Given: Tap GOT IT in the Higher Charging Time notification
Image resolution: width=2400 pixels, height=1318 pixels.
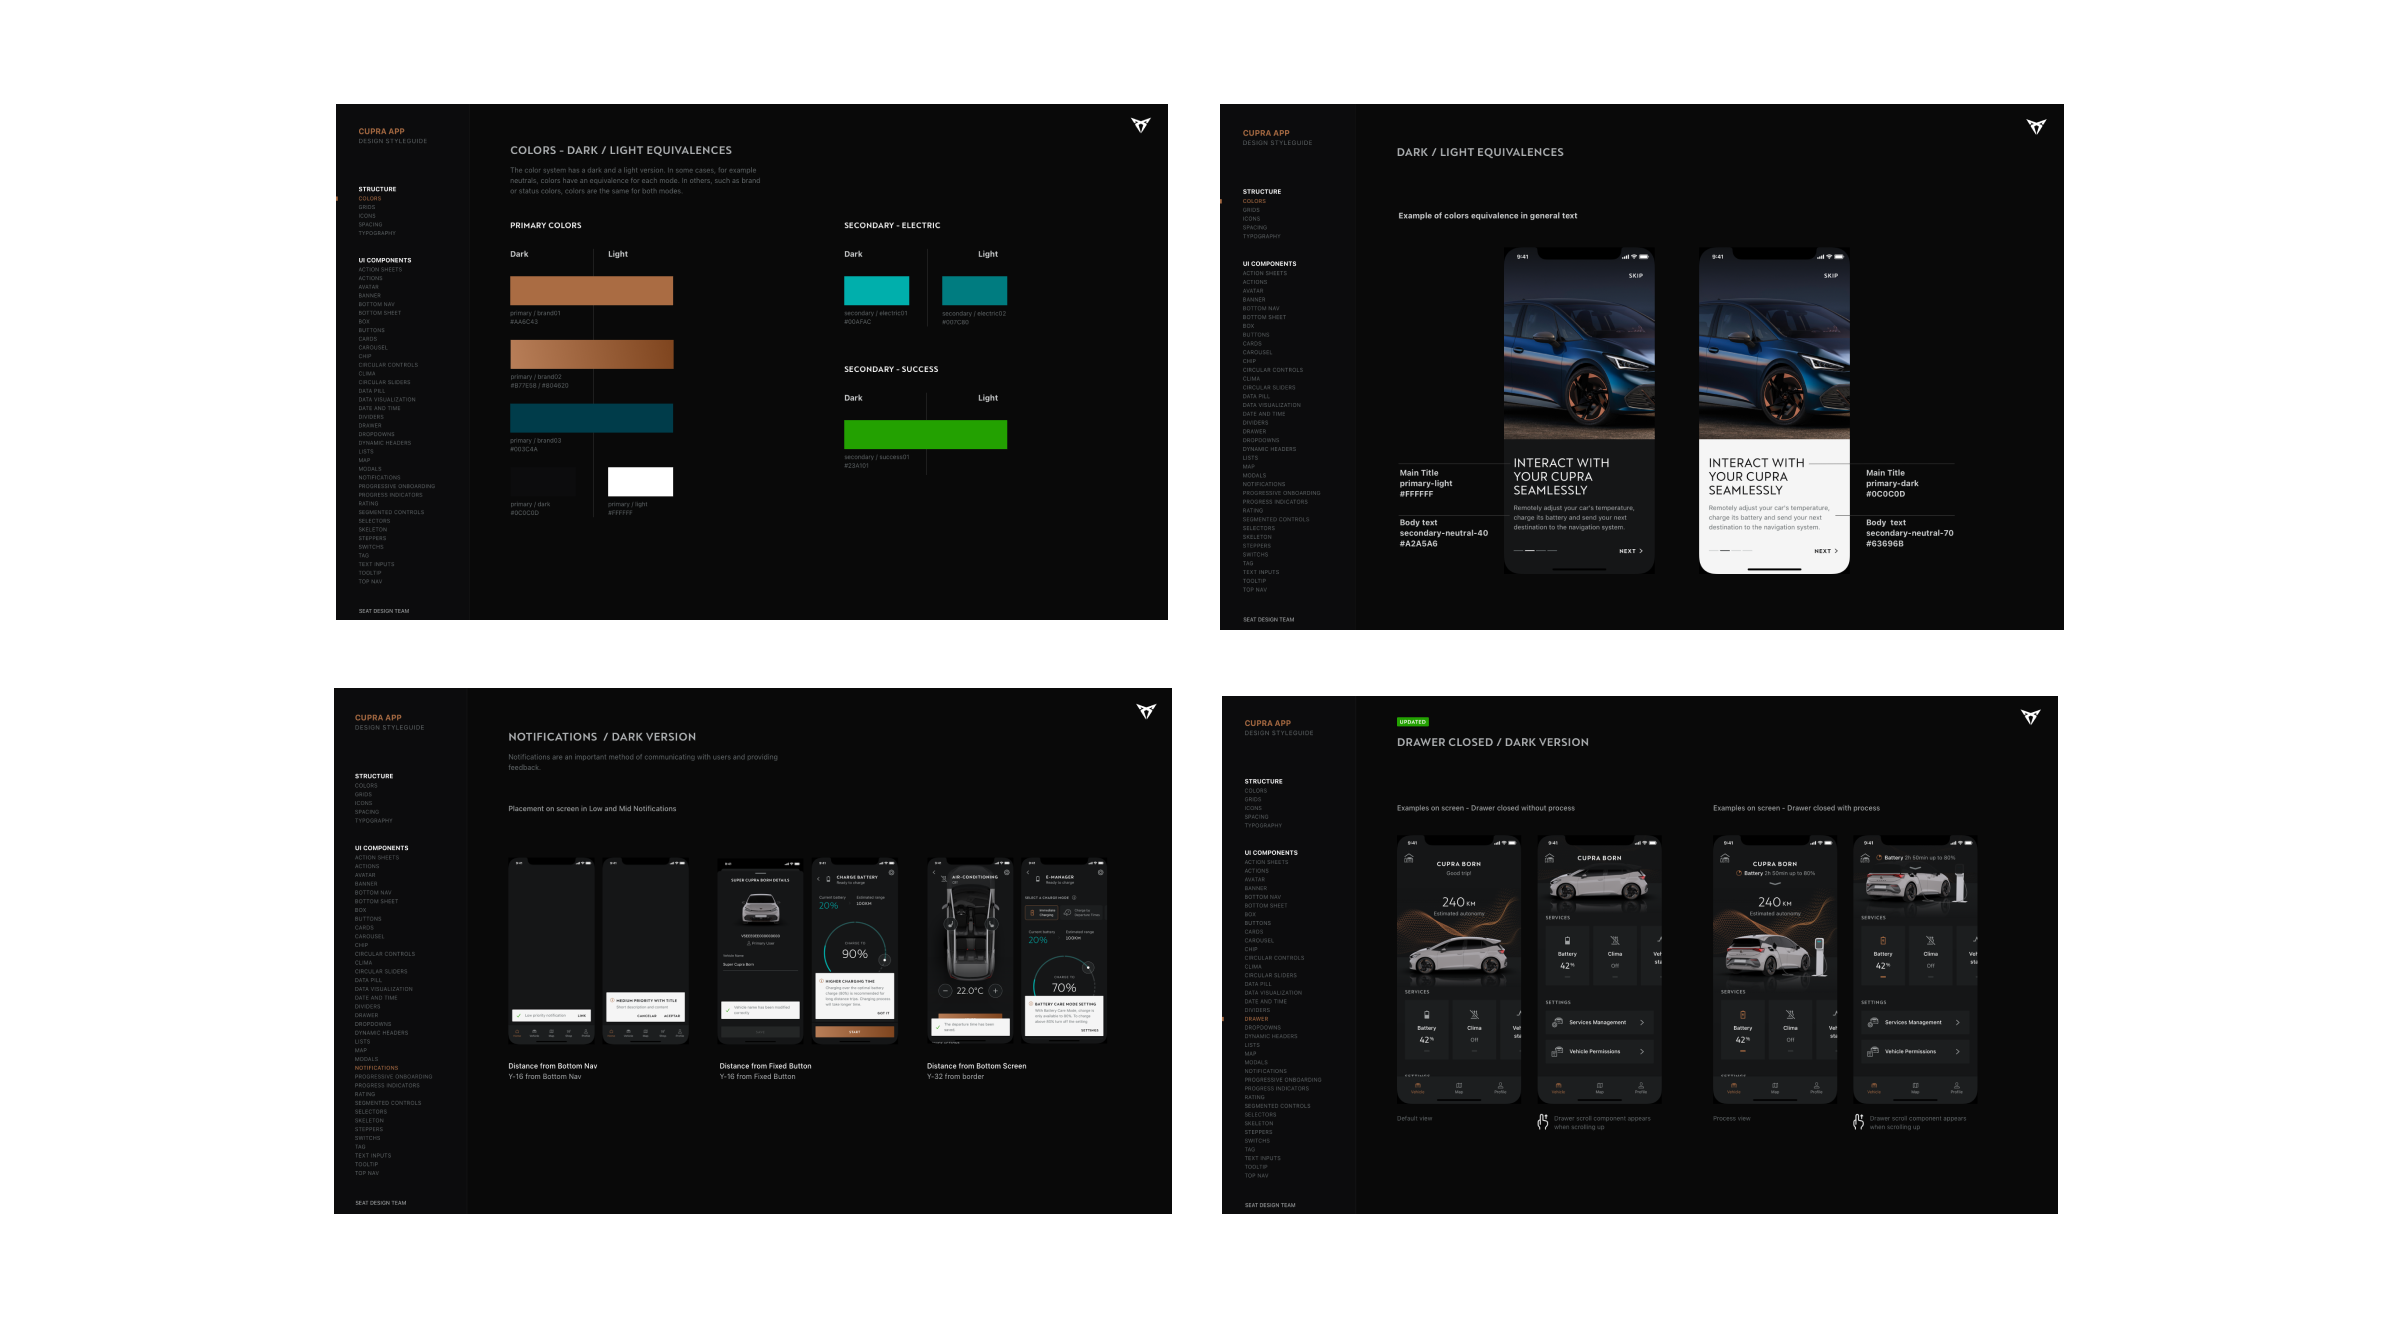Looking at the screenshot, I should 883,1013.
